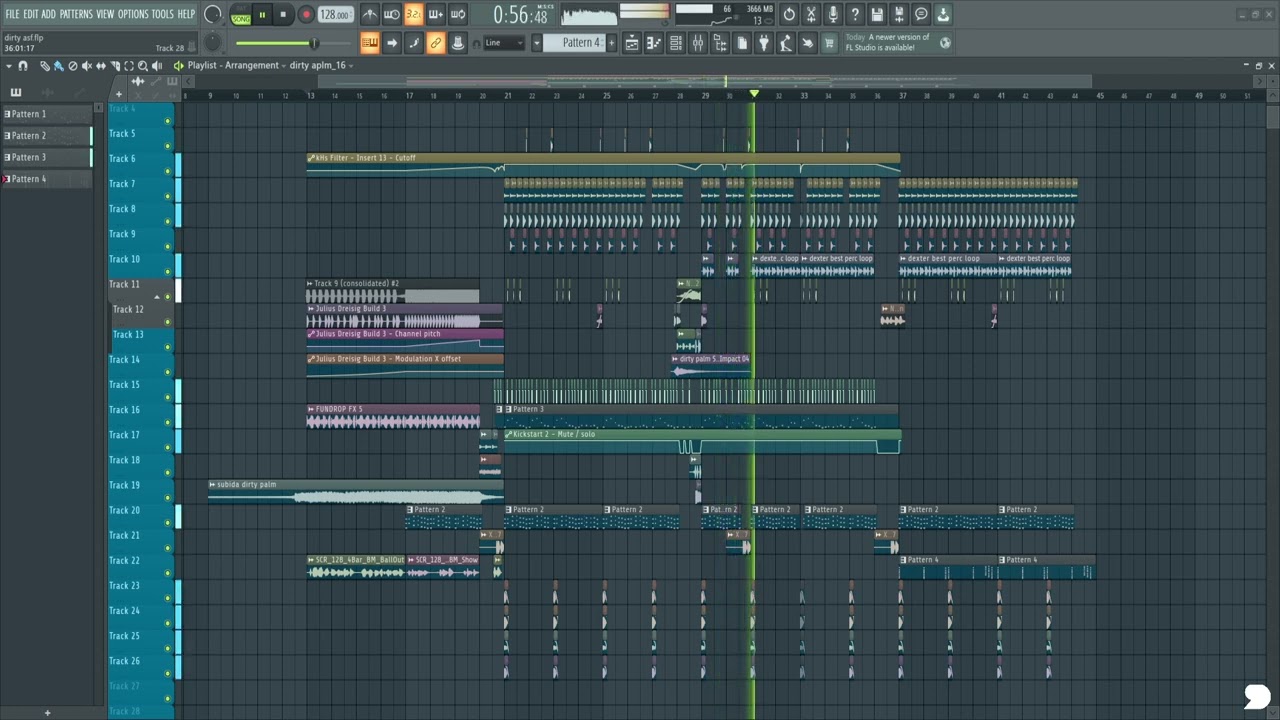Open the chat support bubble icon
The height and width of the screenshot is (720, 1280).
(921, 14)
